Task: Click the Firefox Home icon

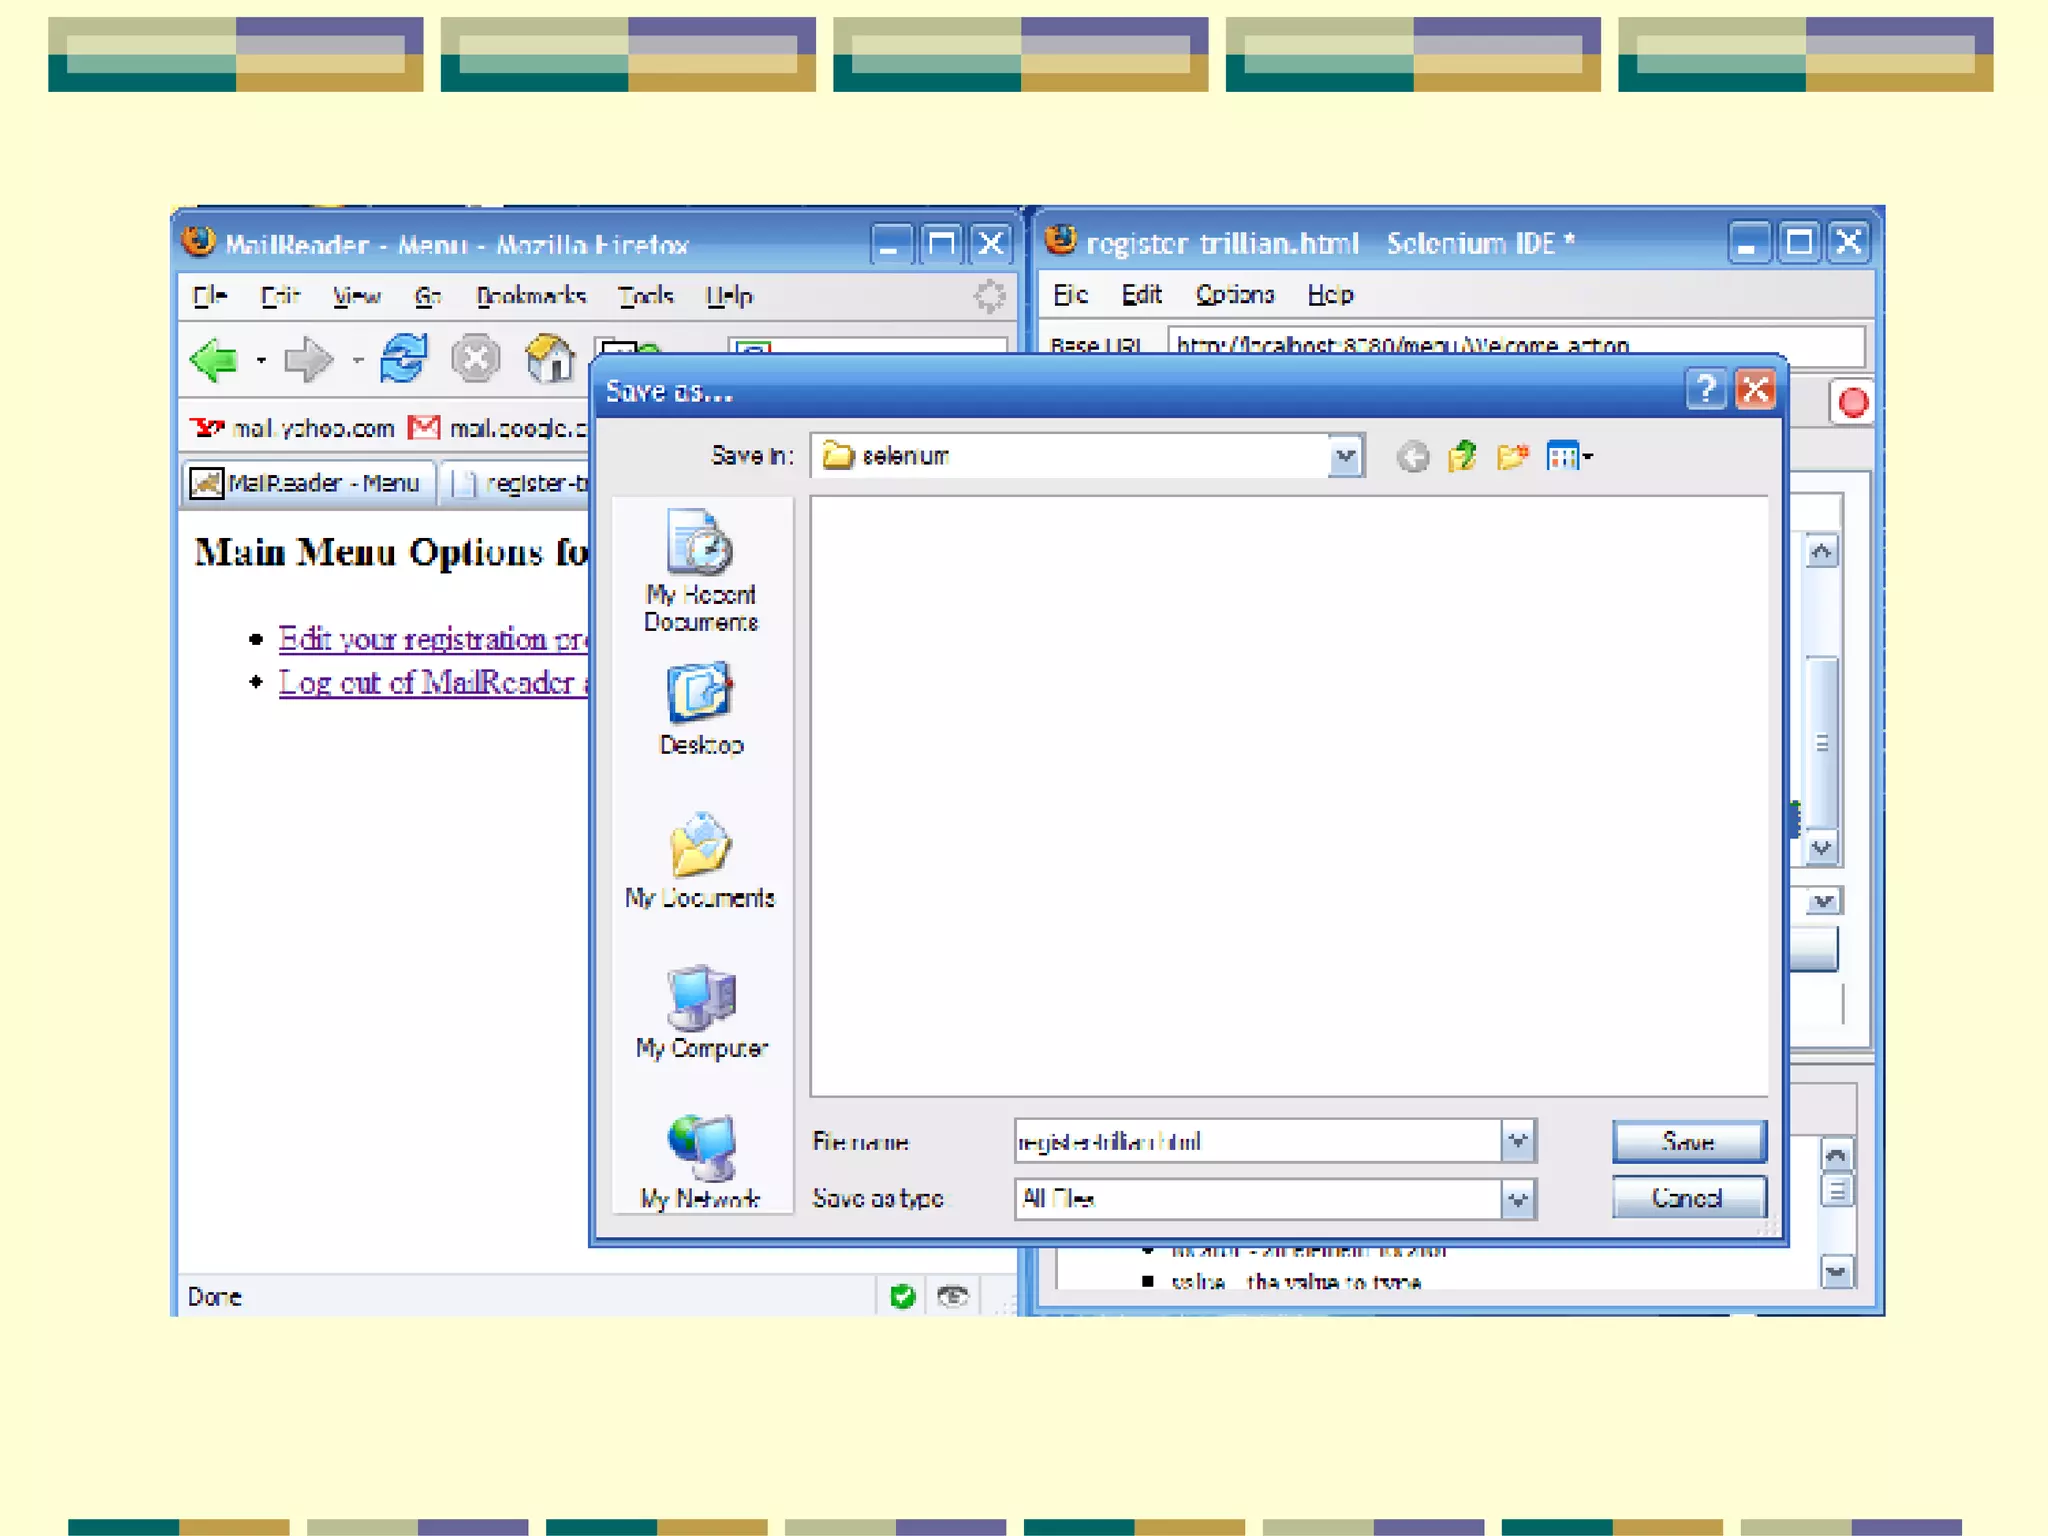Action: (x=550, y=360)
